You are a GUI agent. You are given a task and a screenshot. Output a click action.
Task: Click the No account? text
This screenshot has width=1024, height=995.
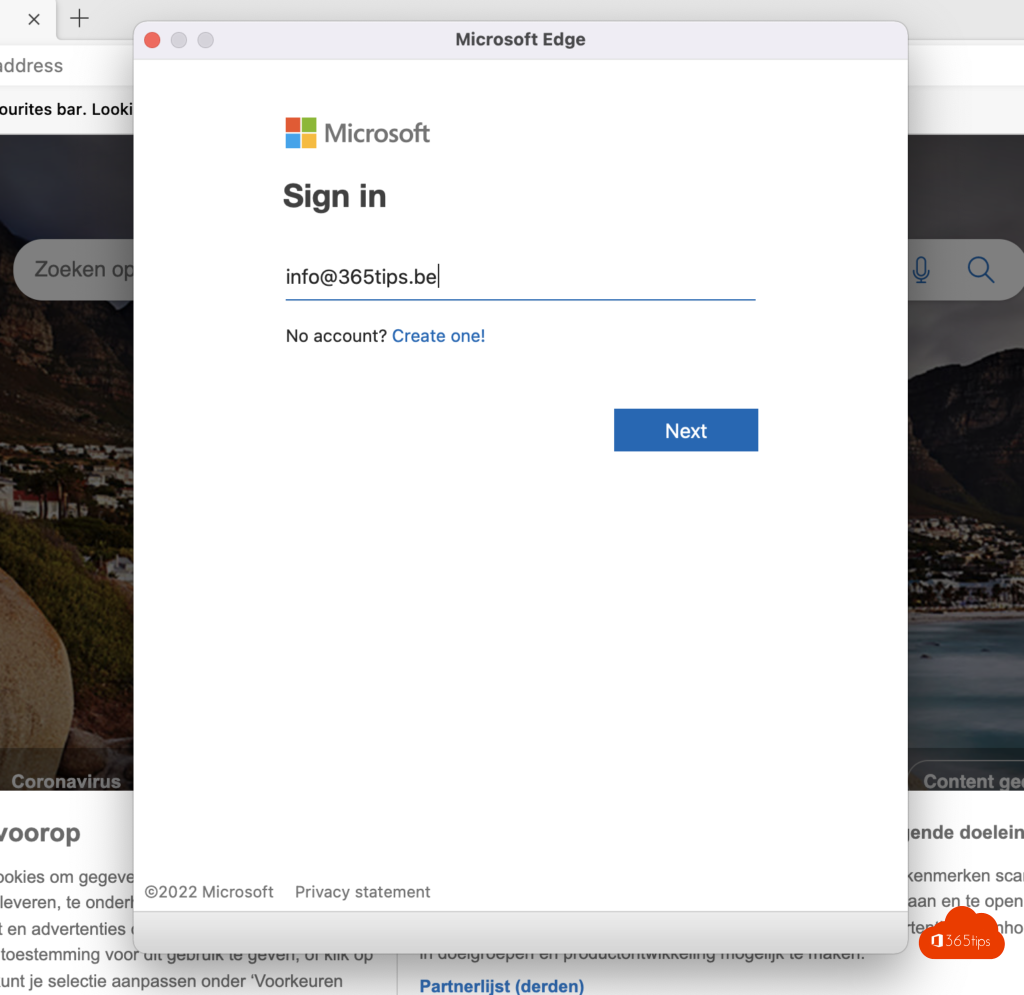336,336
